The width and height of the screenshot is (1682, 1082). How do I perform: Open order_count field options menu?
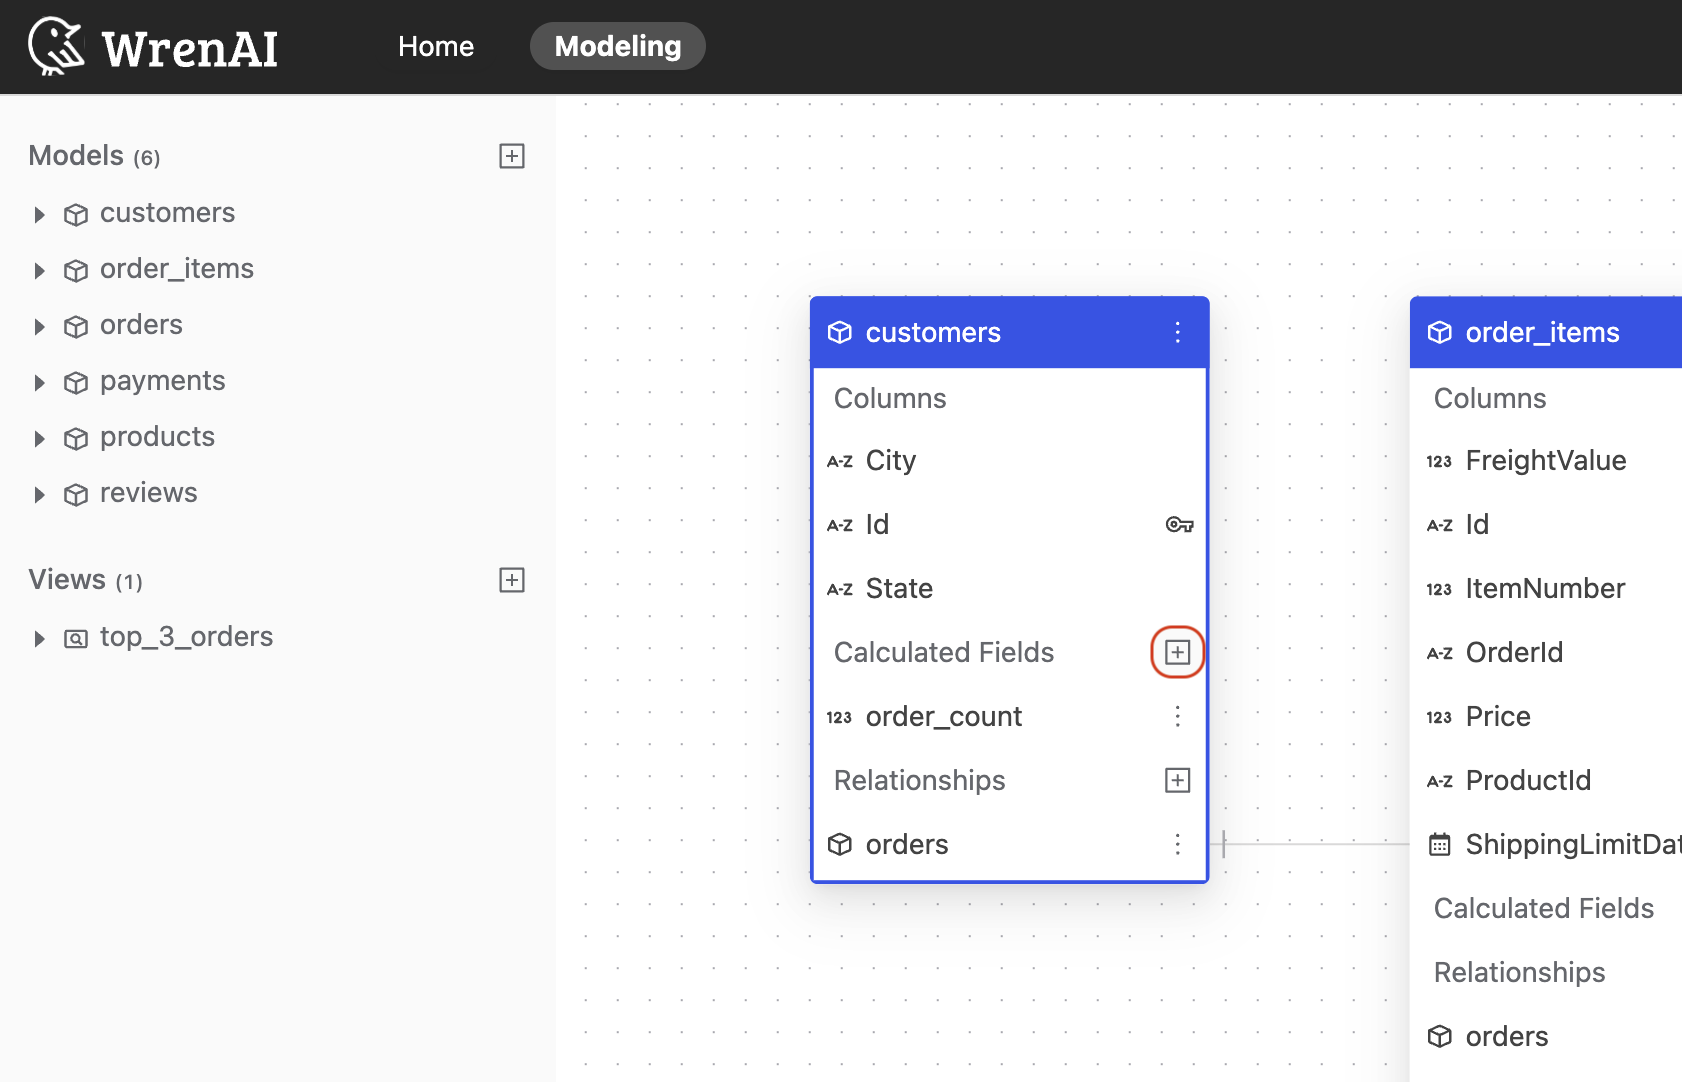point(1178,716)
